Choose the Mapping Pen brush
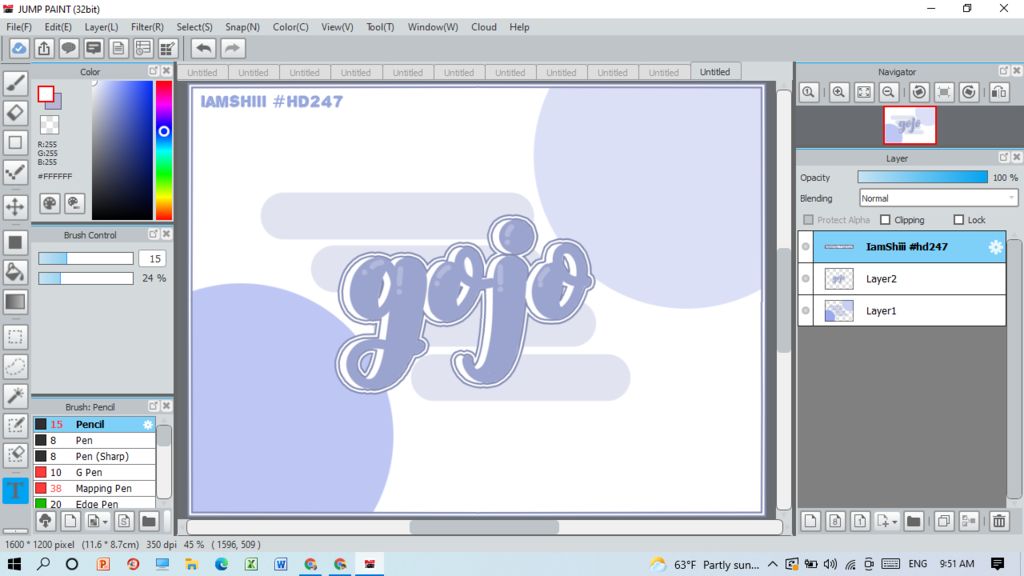The height and width of the screenshot is (576, 1024). (x=95, y=488)
